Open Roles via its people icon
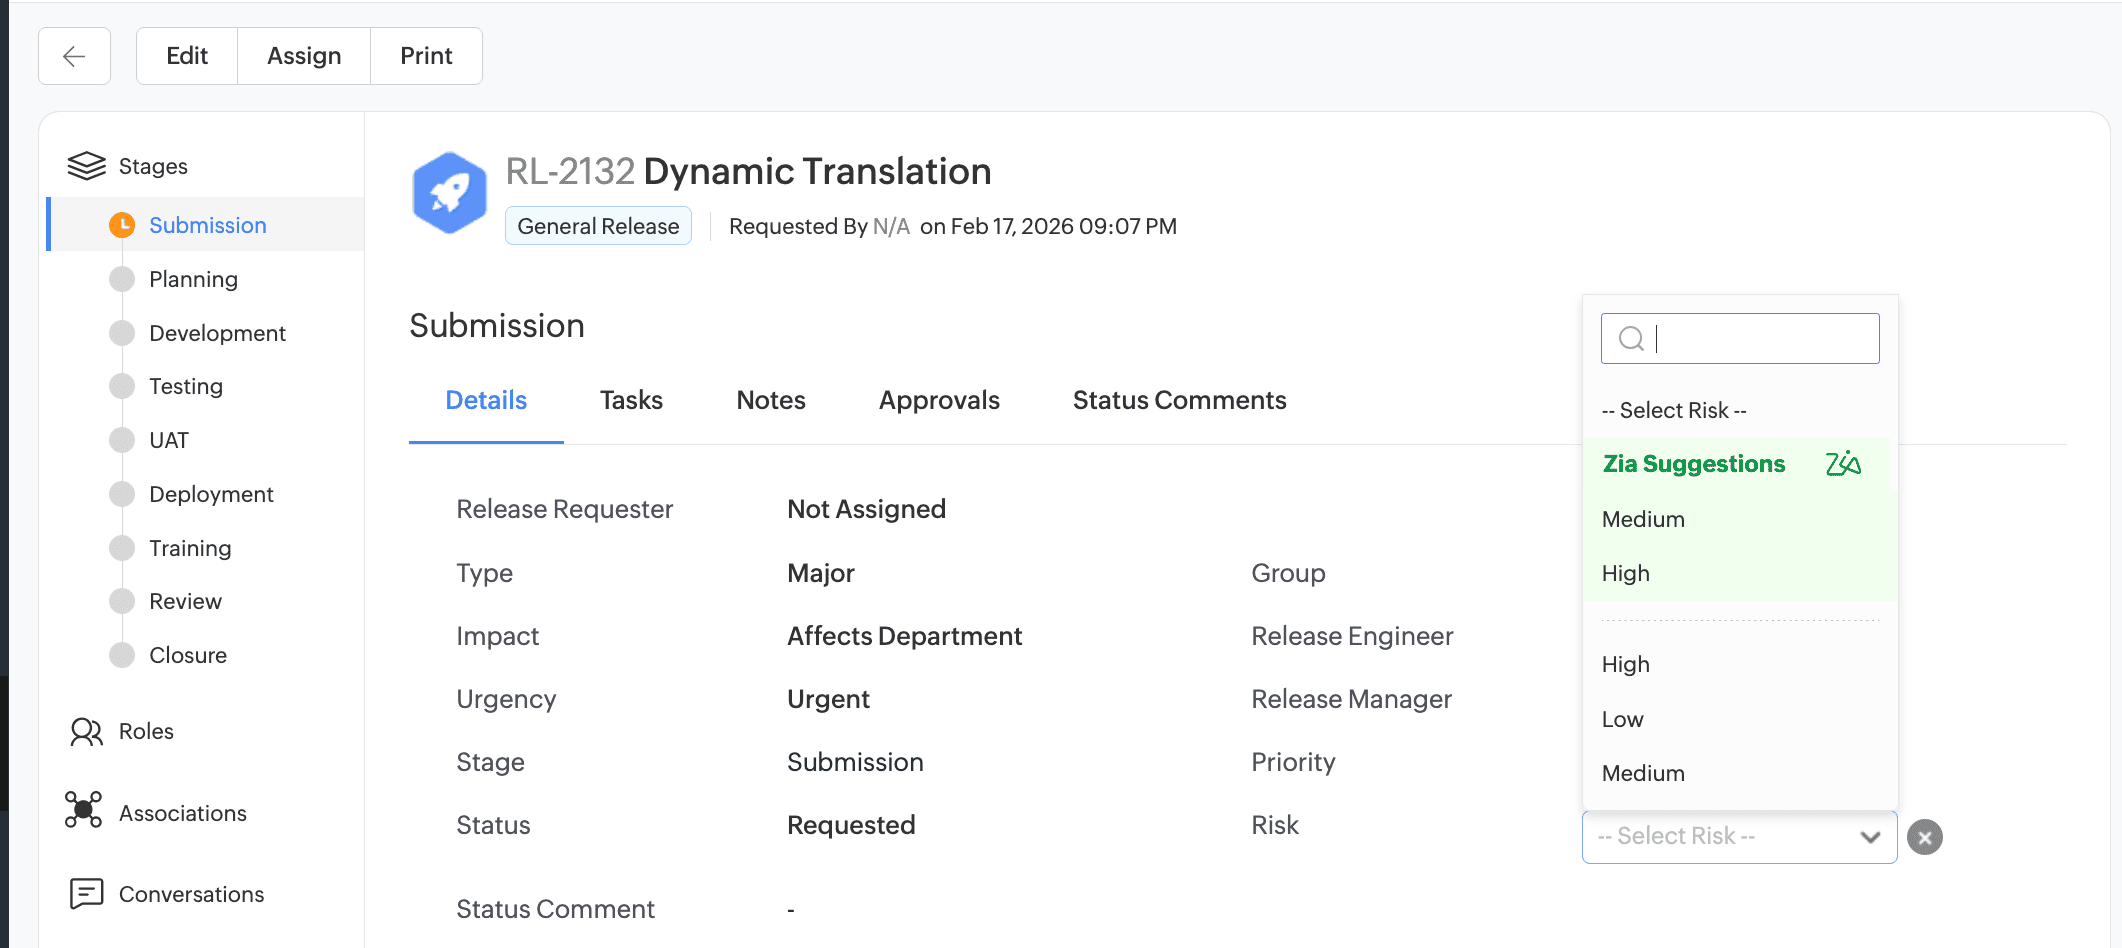 86,732
